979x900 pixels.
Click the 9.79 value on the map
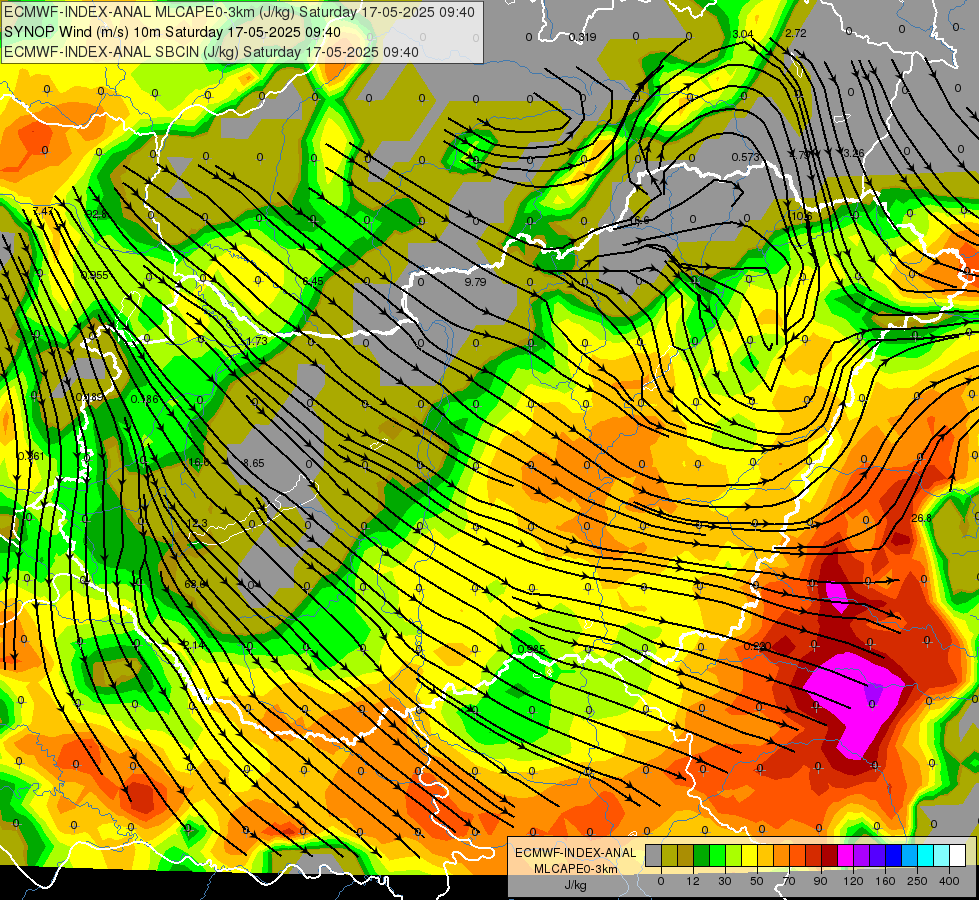(x=475, y=282)
